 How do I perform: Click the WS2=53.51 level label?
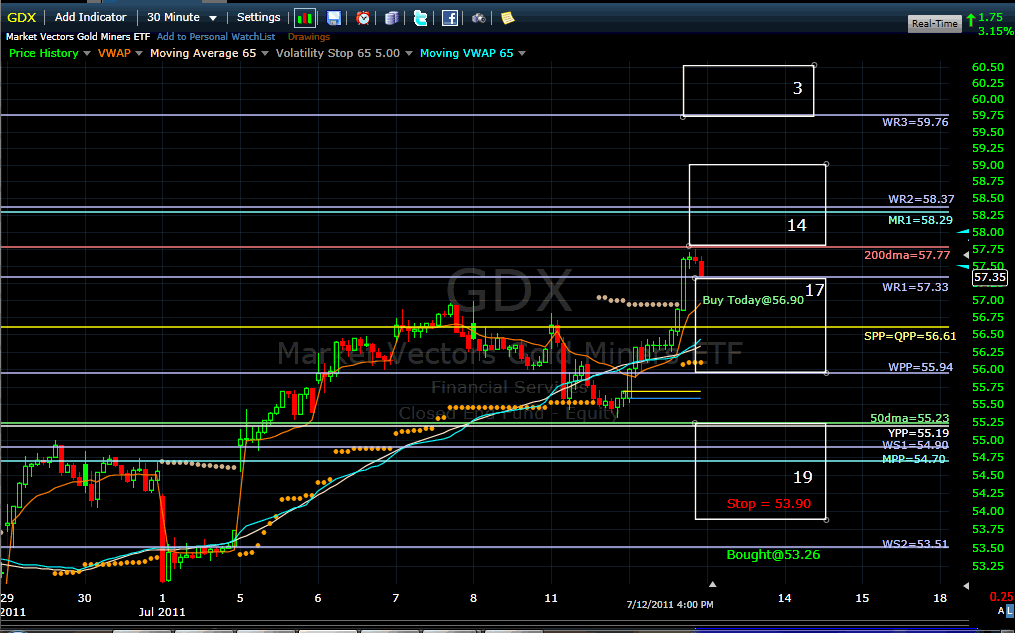pos(915,544)
